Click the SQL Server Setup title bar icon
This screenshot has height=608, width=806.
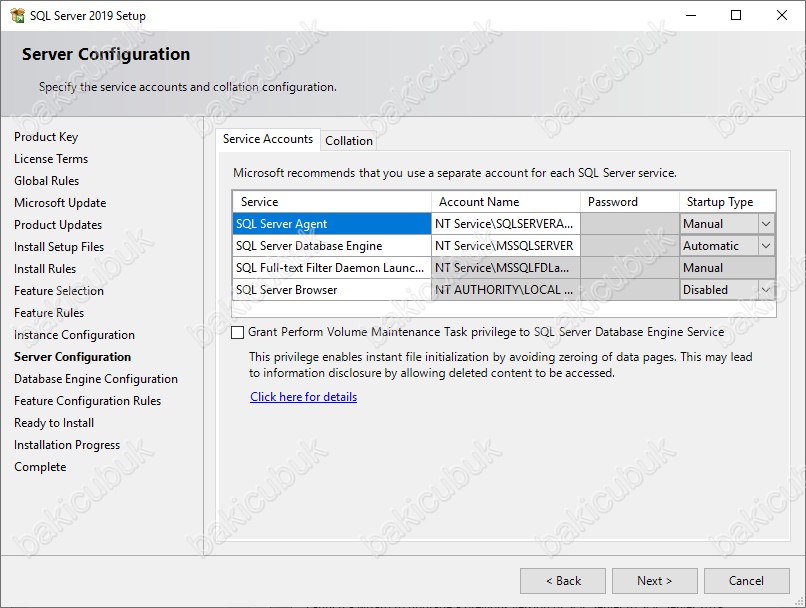click(x=16, y=16)
